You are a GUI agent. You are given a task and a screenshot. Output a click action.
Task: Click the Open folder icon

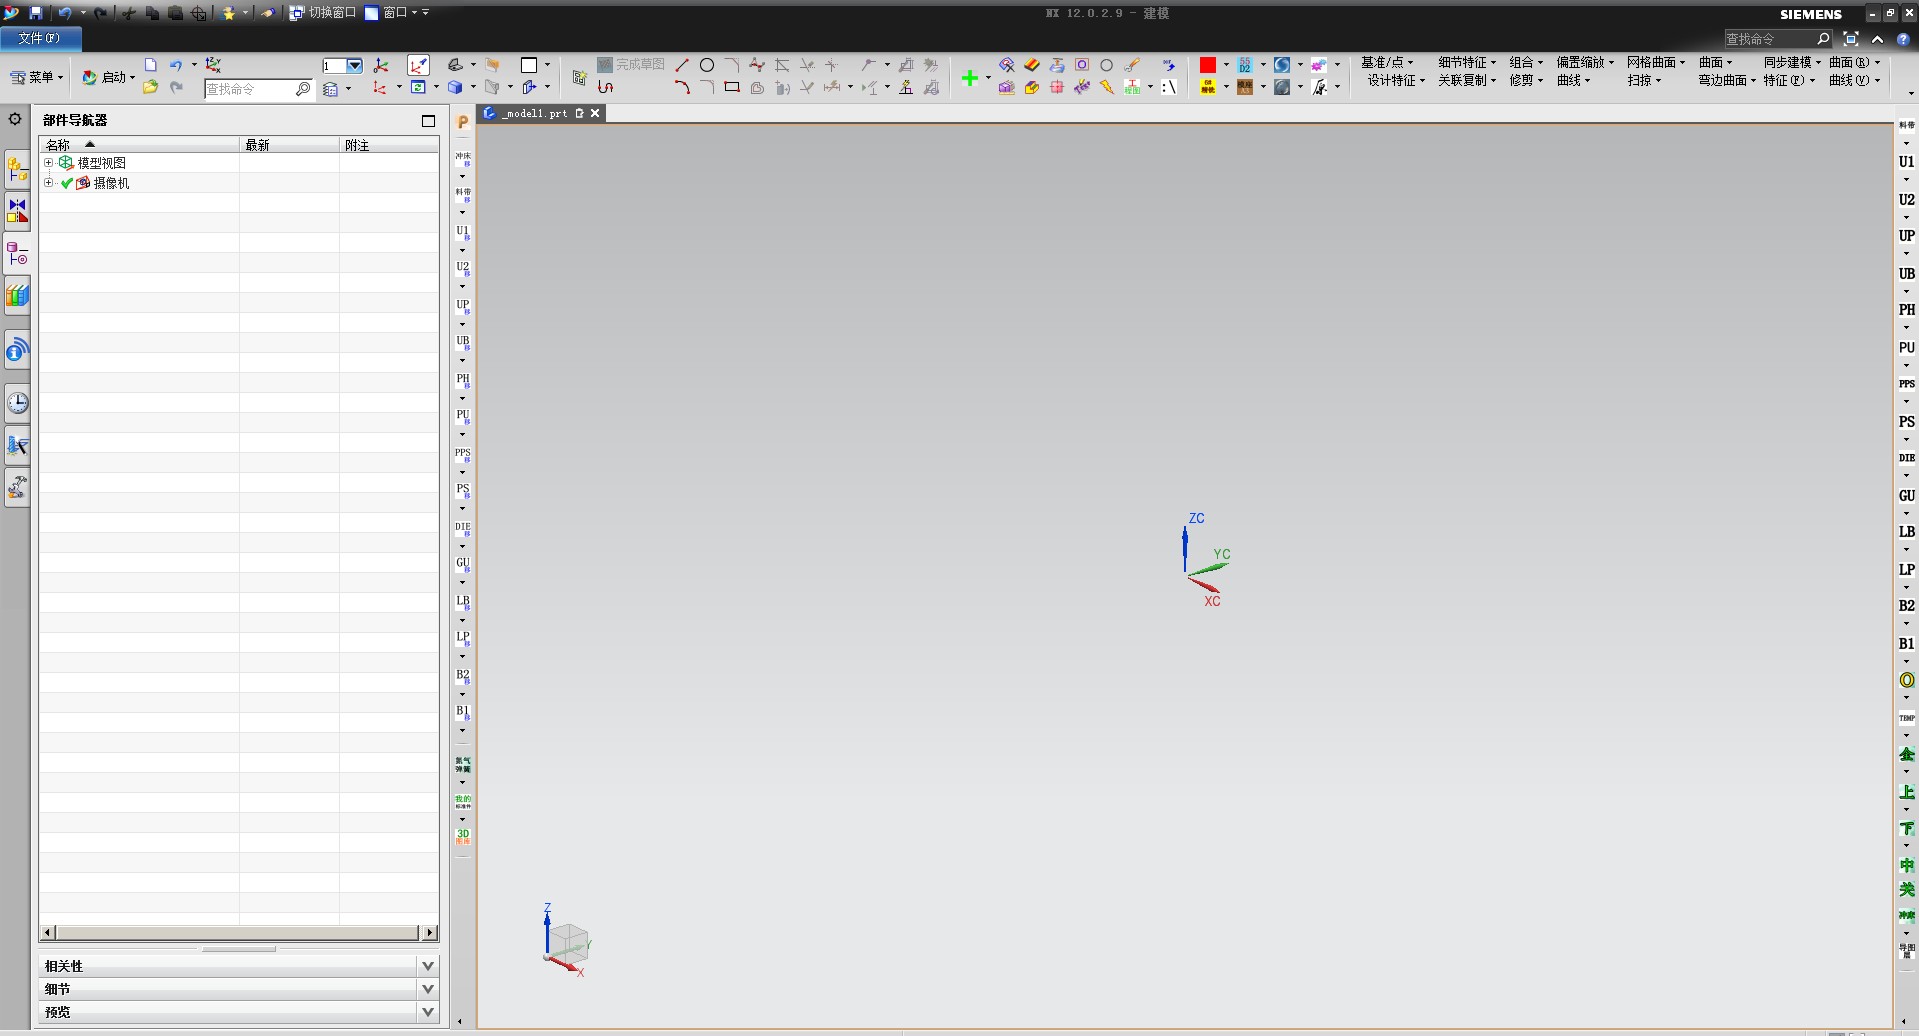(150, 87)
